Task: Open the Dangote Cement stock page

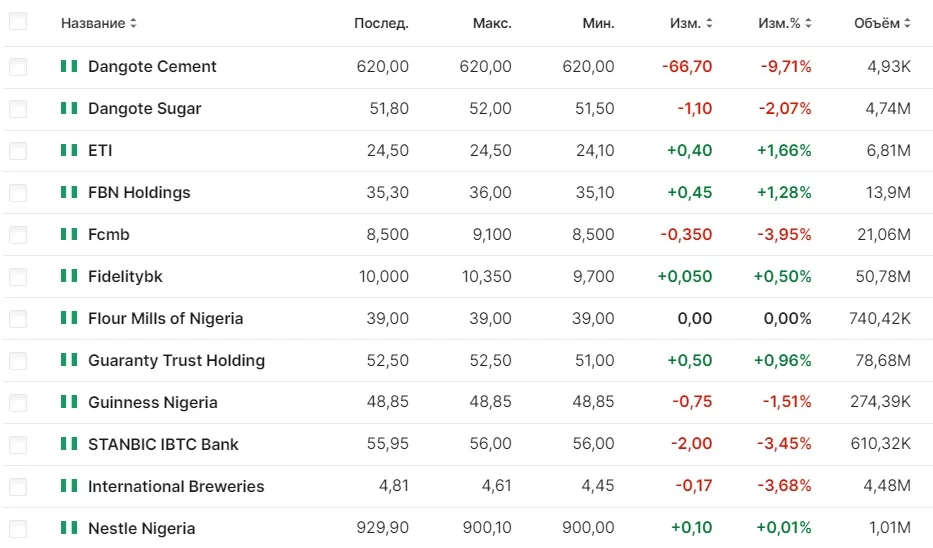Action: coord(152,67)
